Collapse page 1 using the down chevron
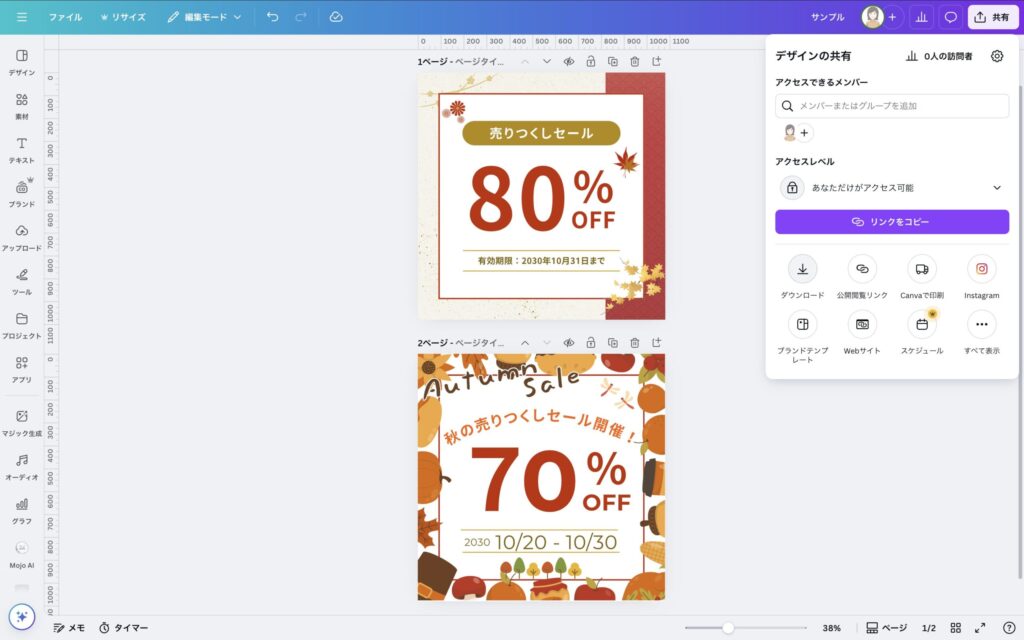Image resolution: width=1024 pixels, height=640 pixels. pyautogui.click(x=546, y=62)
